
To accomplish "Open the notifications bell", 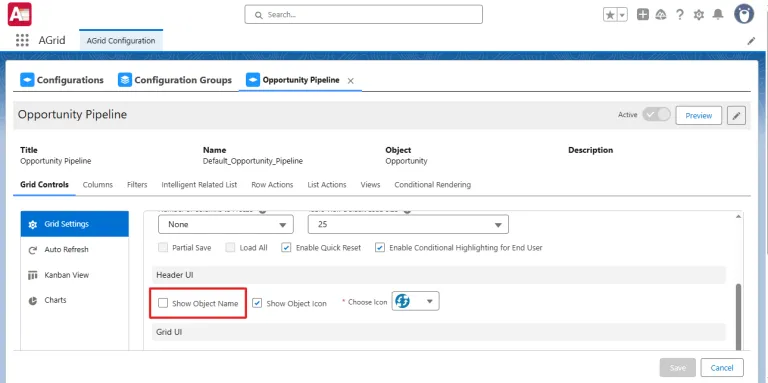I will (718, 15).
